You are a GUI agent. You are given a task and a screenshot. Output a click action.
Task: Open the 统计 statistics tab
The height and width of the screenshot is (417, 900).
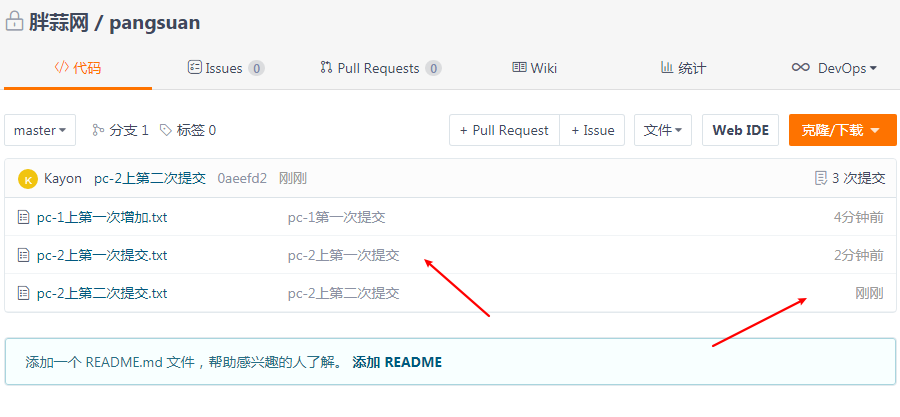click(683, 68)
